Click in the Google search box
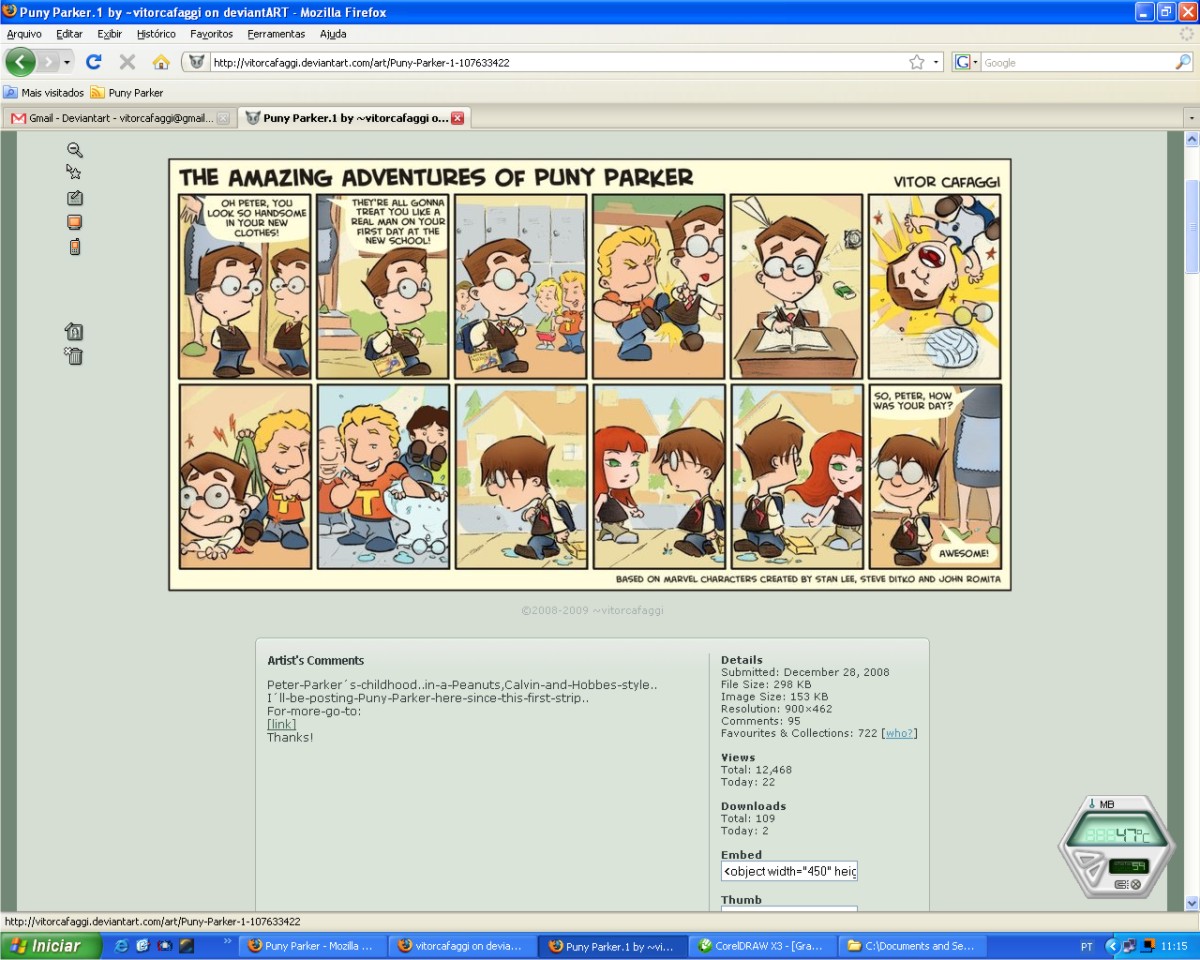This screenshot has height=960, width=1200. coord(1076,62)
